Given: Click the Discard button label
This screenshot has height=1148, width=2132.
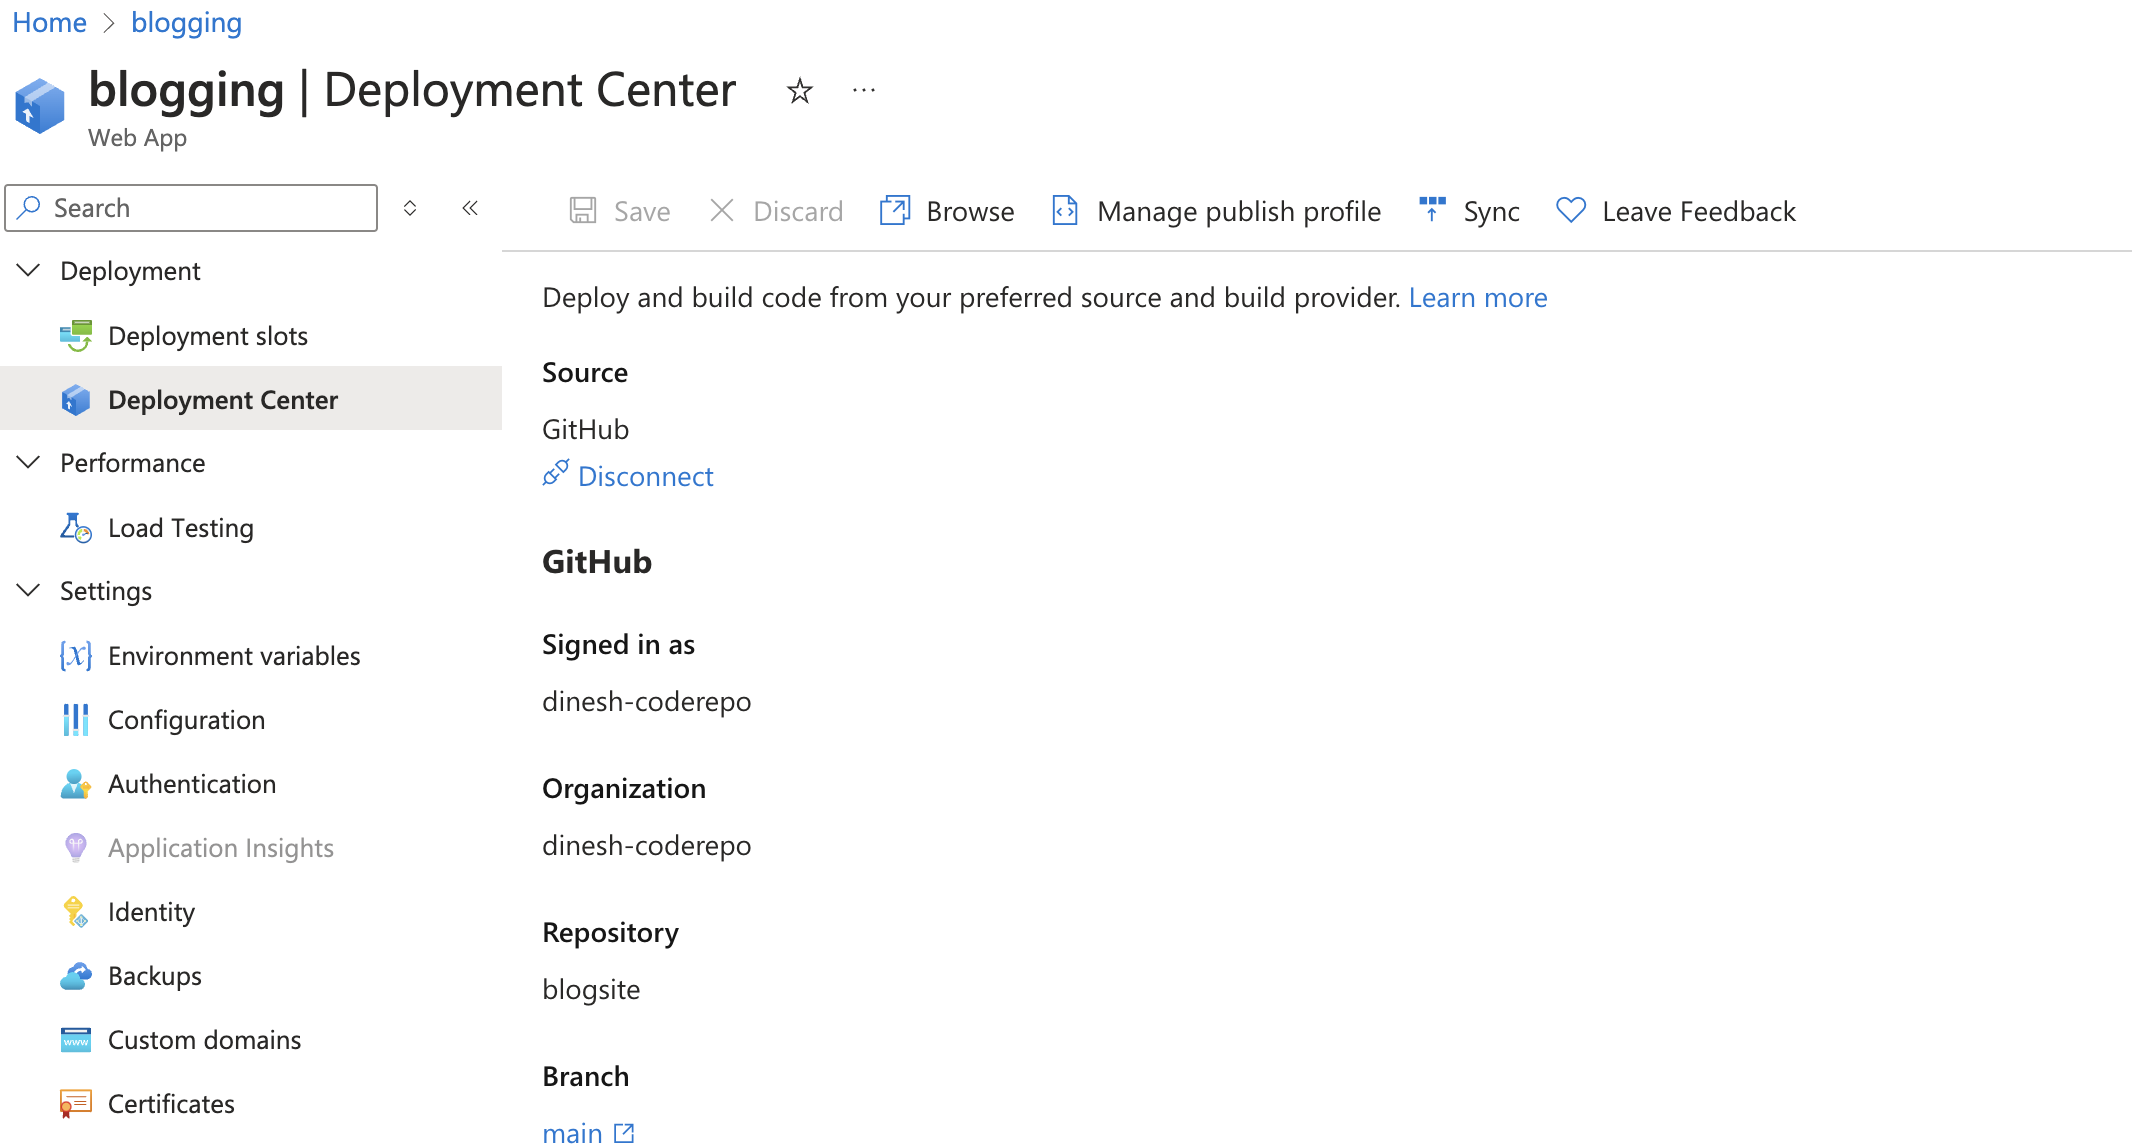Looking at the screenshot, I should 798,211.
